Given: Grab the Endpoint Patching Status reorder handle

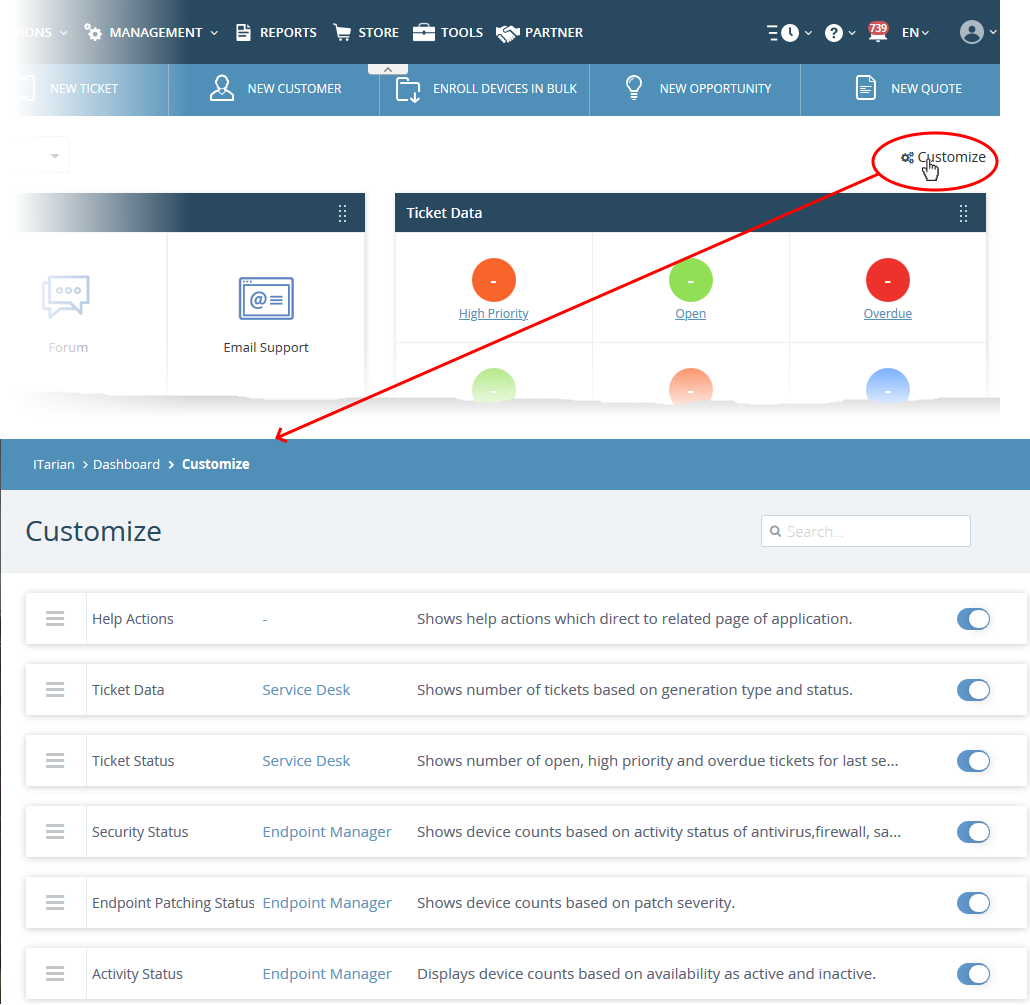Looking at the screenshot, I should [55, 903].
